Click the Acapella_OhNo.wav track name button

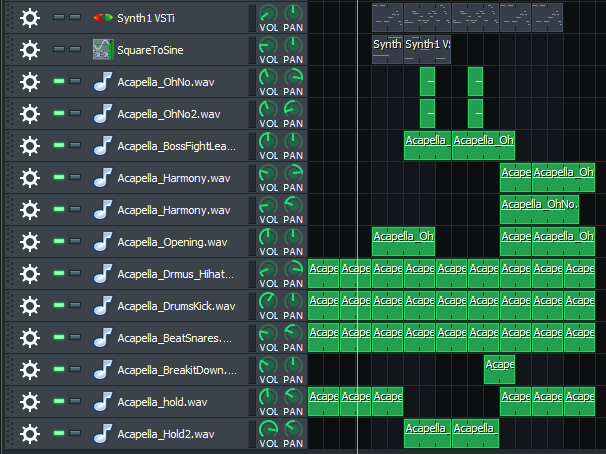pos(168,82)
